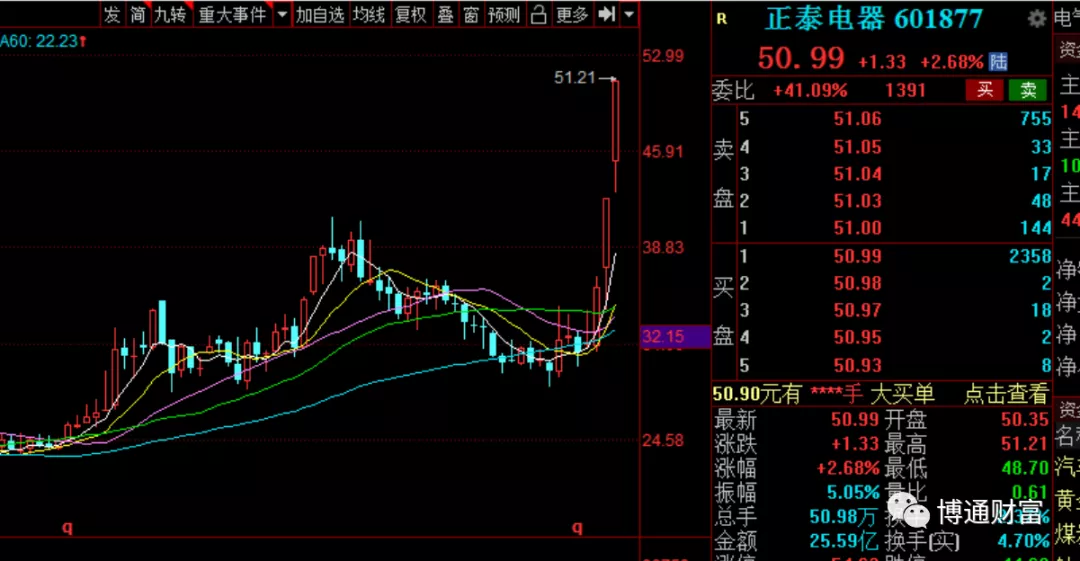Click the 开盘 value 50.35
The width and height of the screenshot is (1080, 561).
click(1025, 419)
